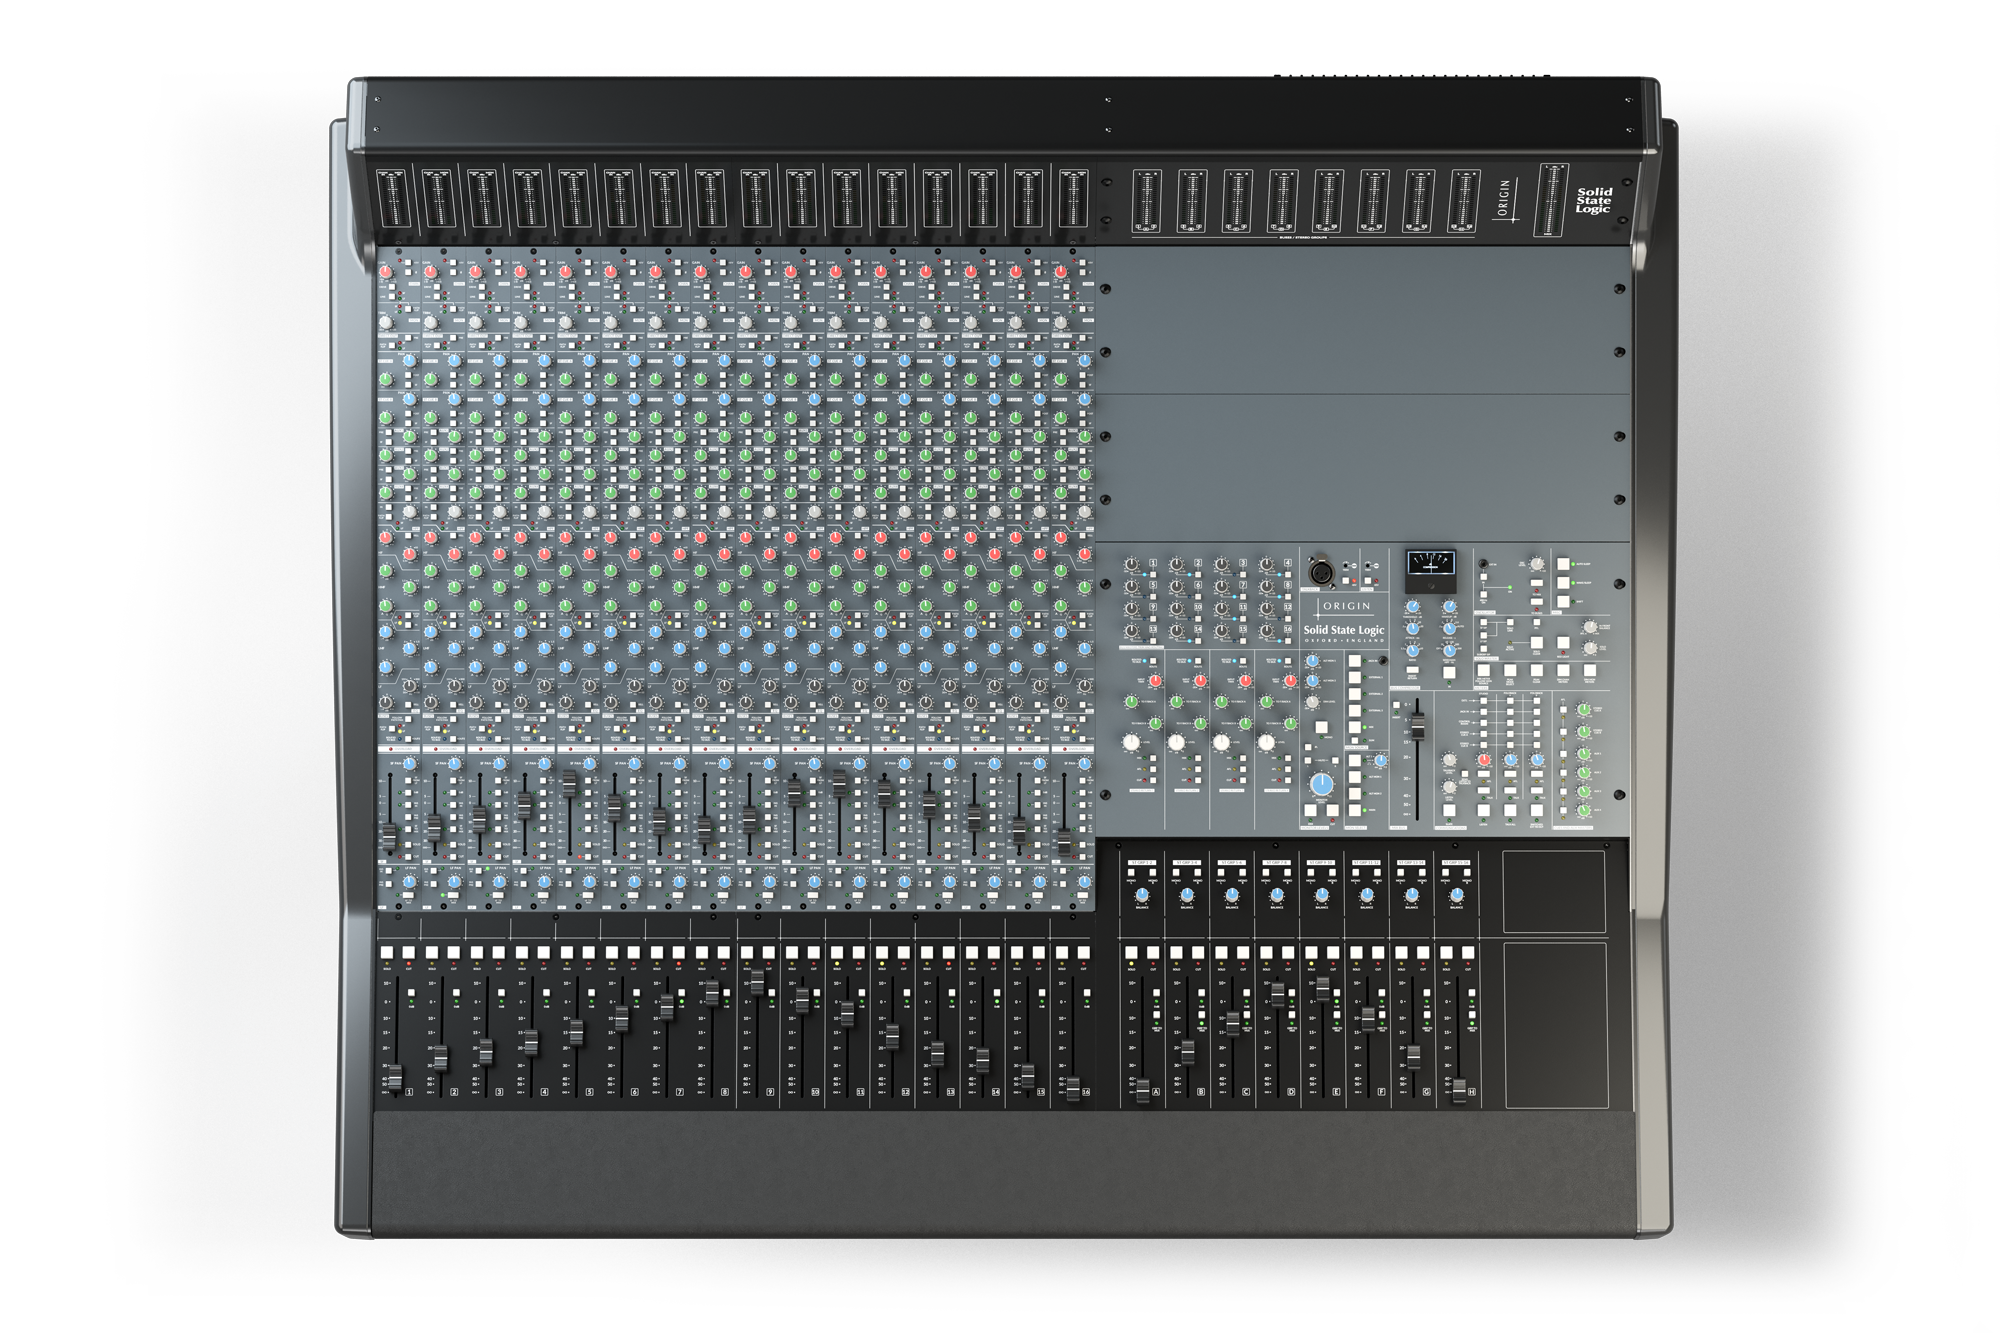Click bus routing button number 1
Viewport: 2000px width, 1333px height.
[x=1152, y=565]
